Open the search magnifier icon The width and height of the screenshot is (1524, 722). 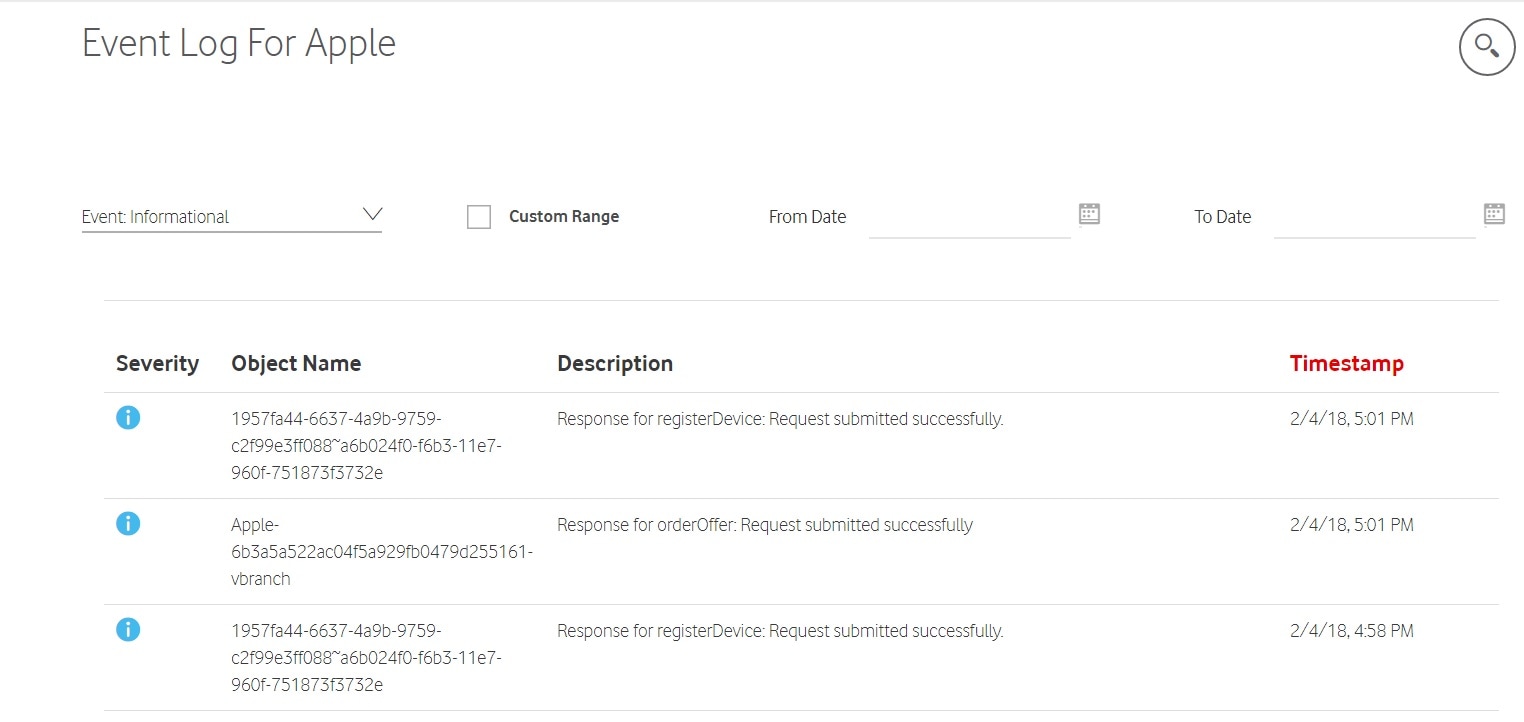point(1487,46)
